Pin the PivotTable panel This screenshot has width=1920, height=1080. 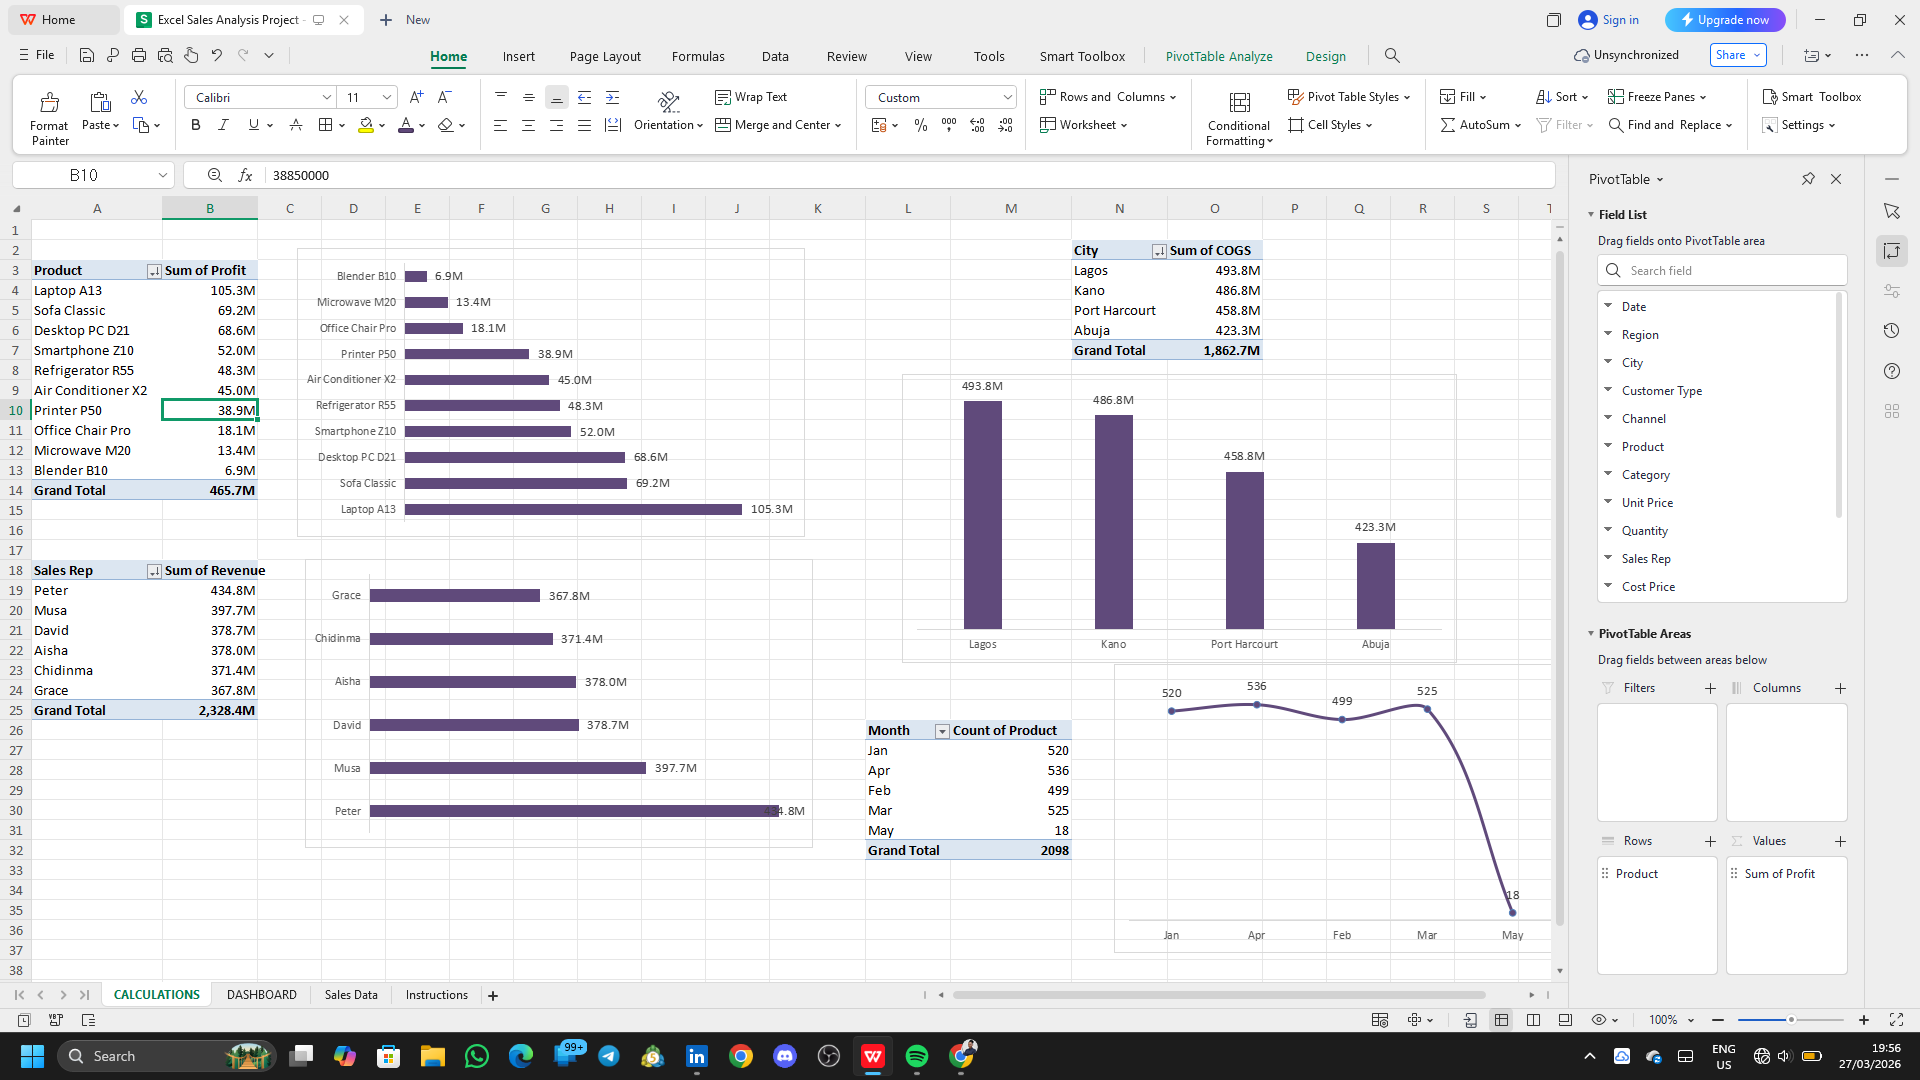[1808, 179]
